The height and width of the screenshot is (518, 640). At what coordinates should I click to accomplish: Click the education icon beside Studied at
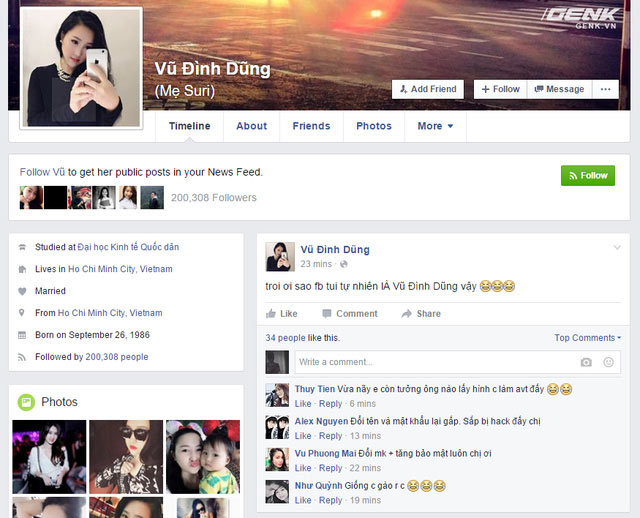pos(22,247)
